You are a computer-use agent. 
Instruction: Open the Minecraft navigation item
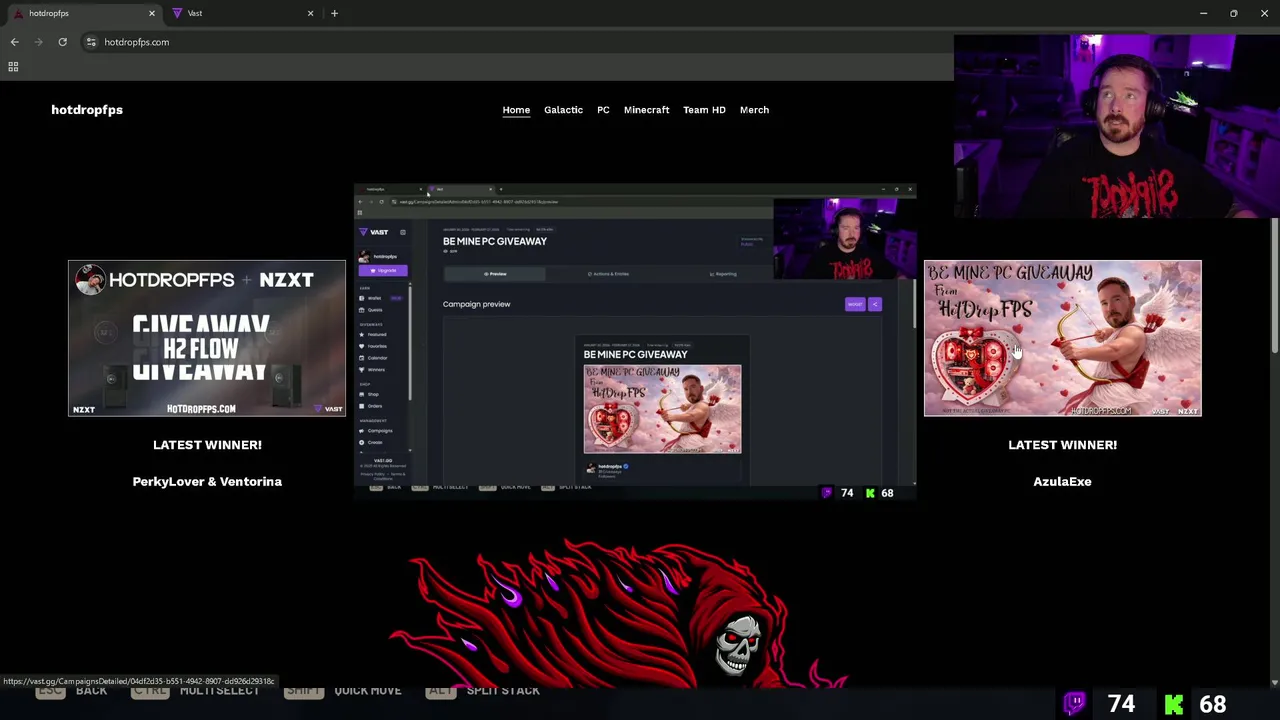[646, 110]
